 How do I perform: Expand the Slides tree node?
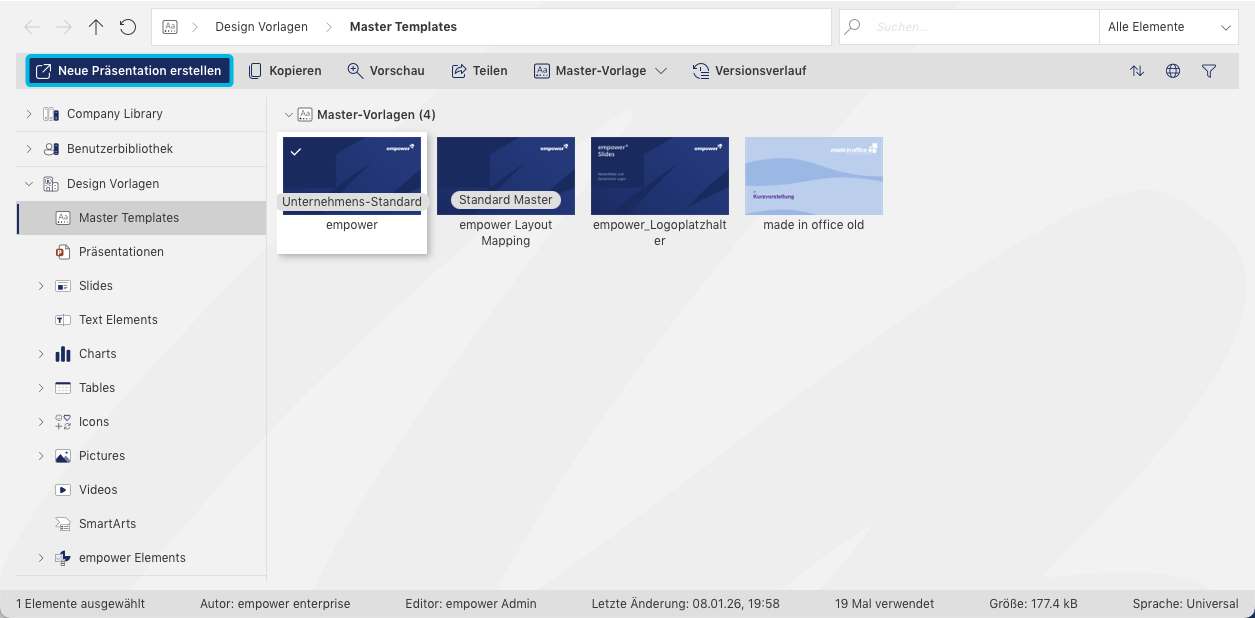coord(41,286)
